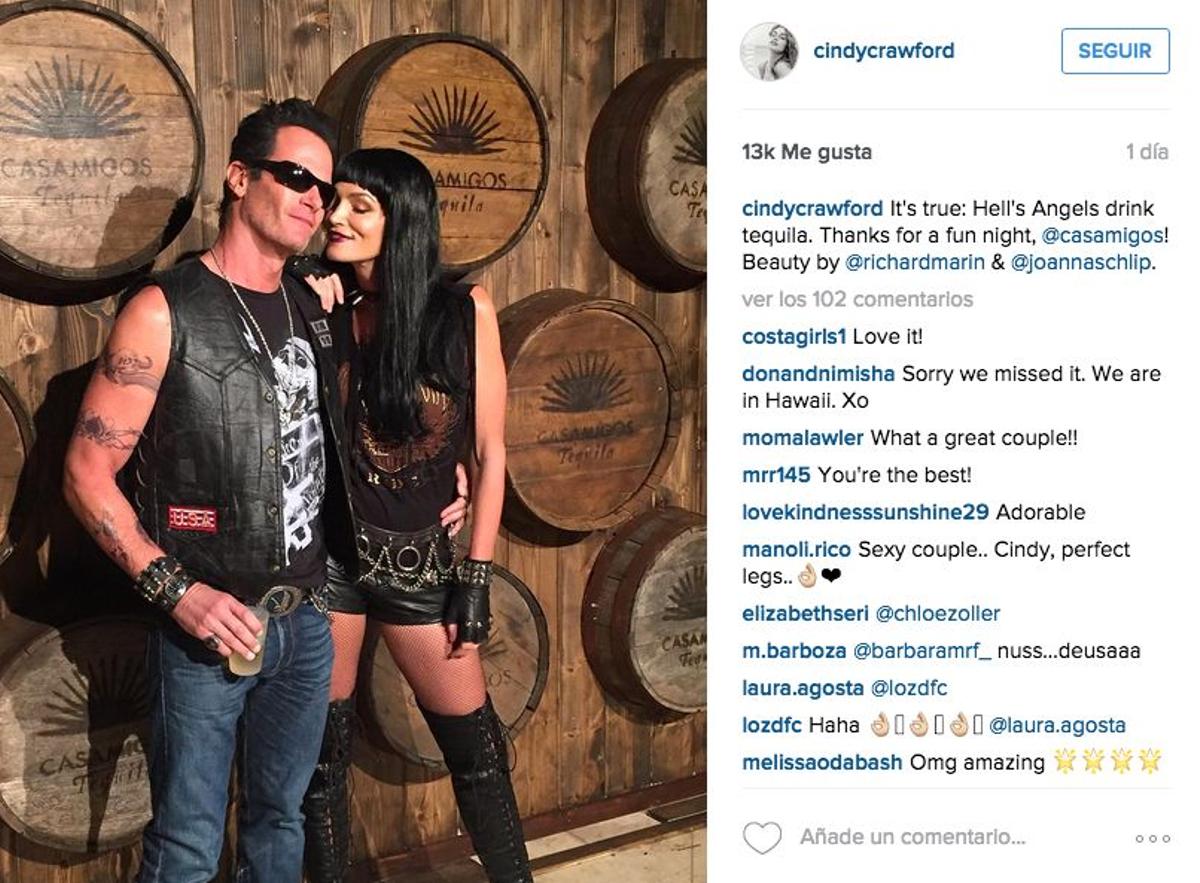
Task: Click the @chloezoller mention
Action: 938,613
